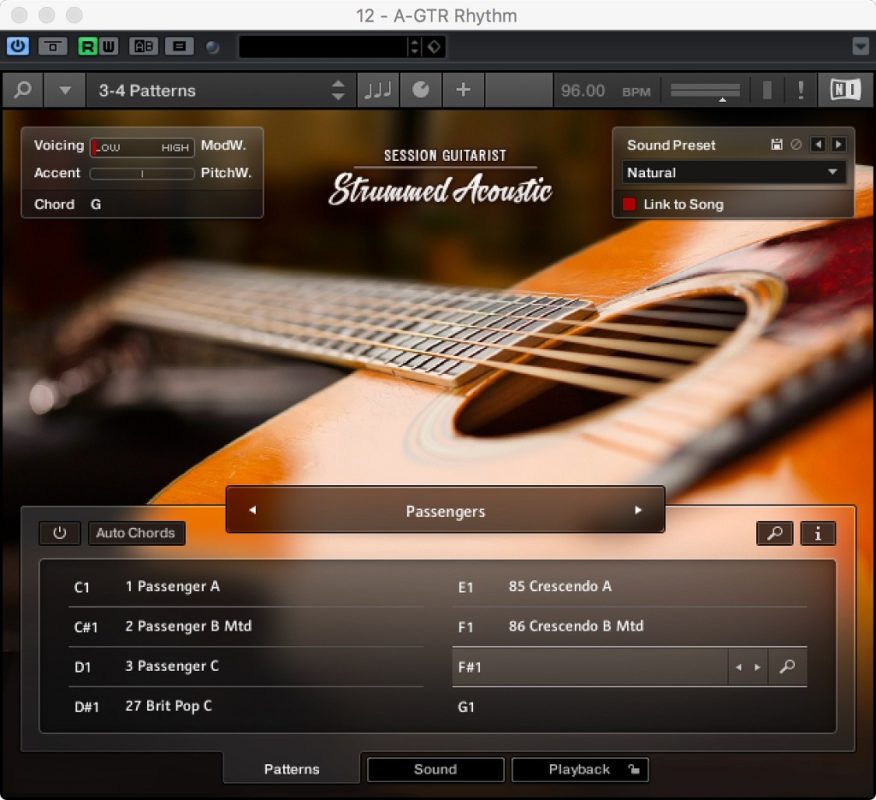Switch A/B comparison setting
Viewport: 876px width, 800px height.
144,46
